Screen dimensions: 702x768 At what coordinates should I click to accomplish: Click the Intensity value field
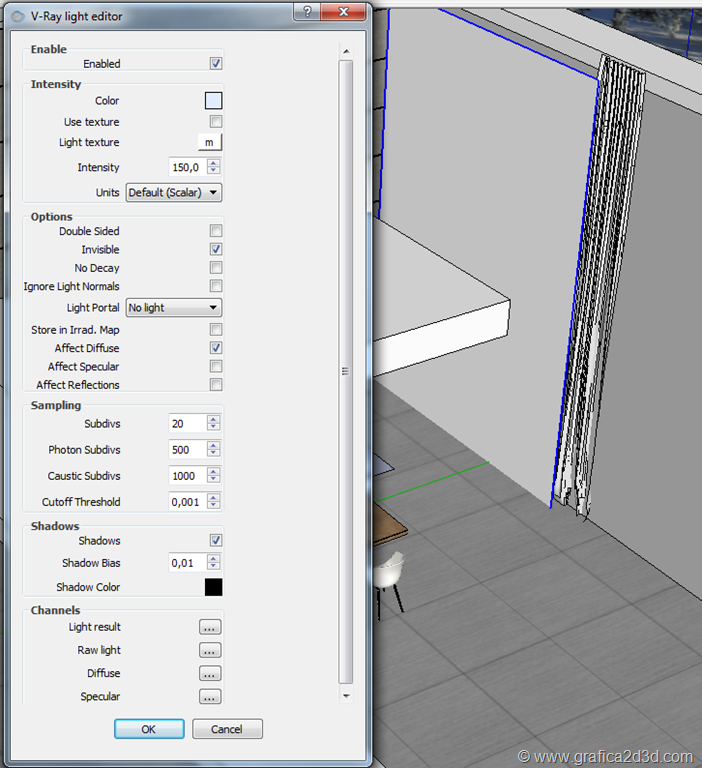click(187, 167)
